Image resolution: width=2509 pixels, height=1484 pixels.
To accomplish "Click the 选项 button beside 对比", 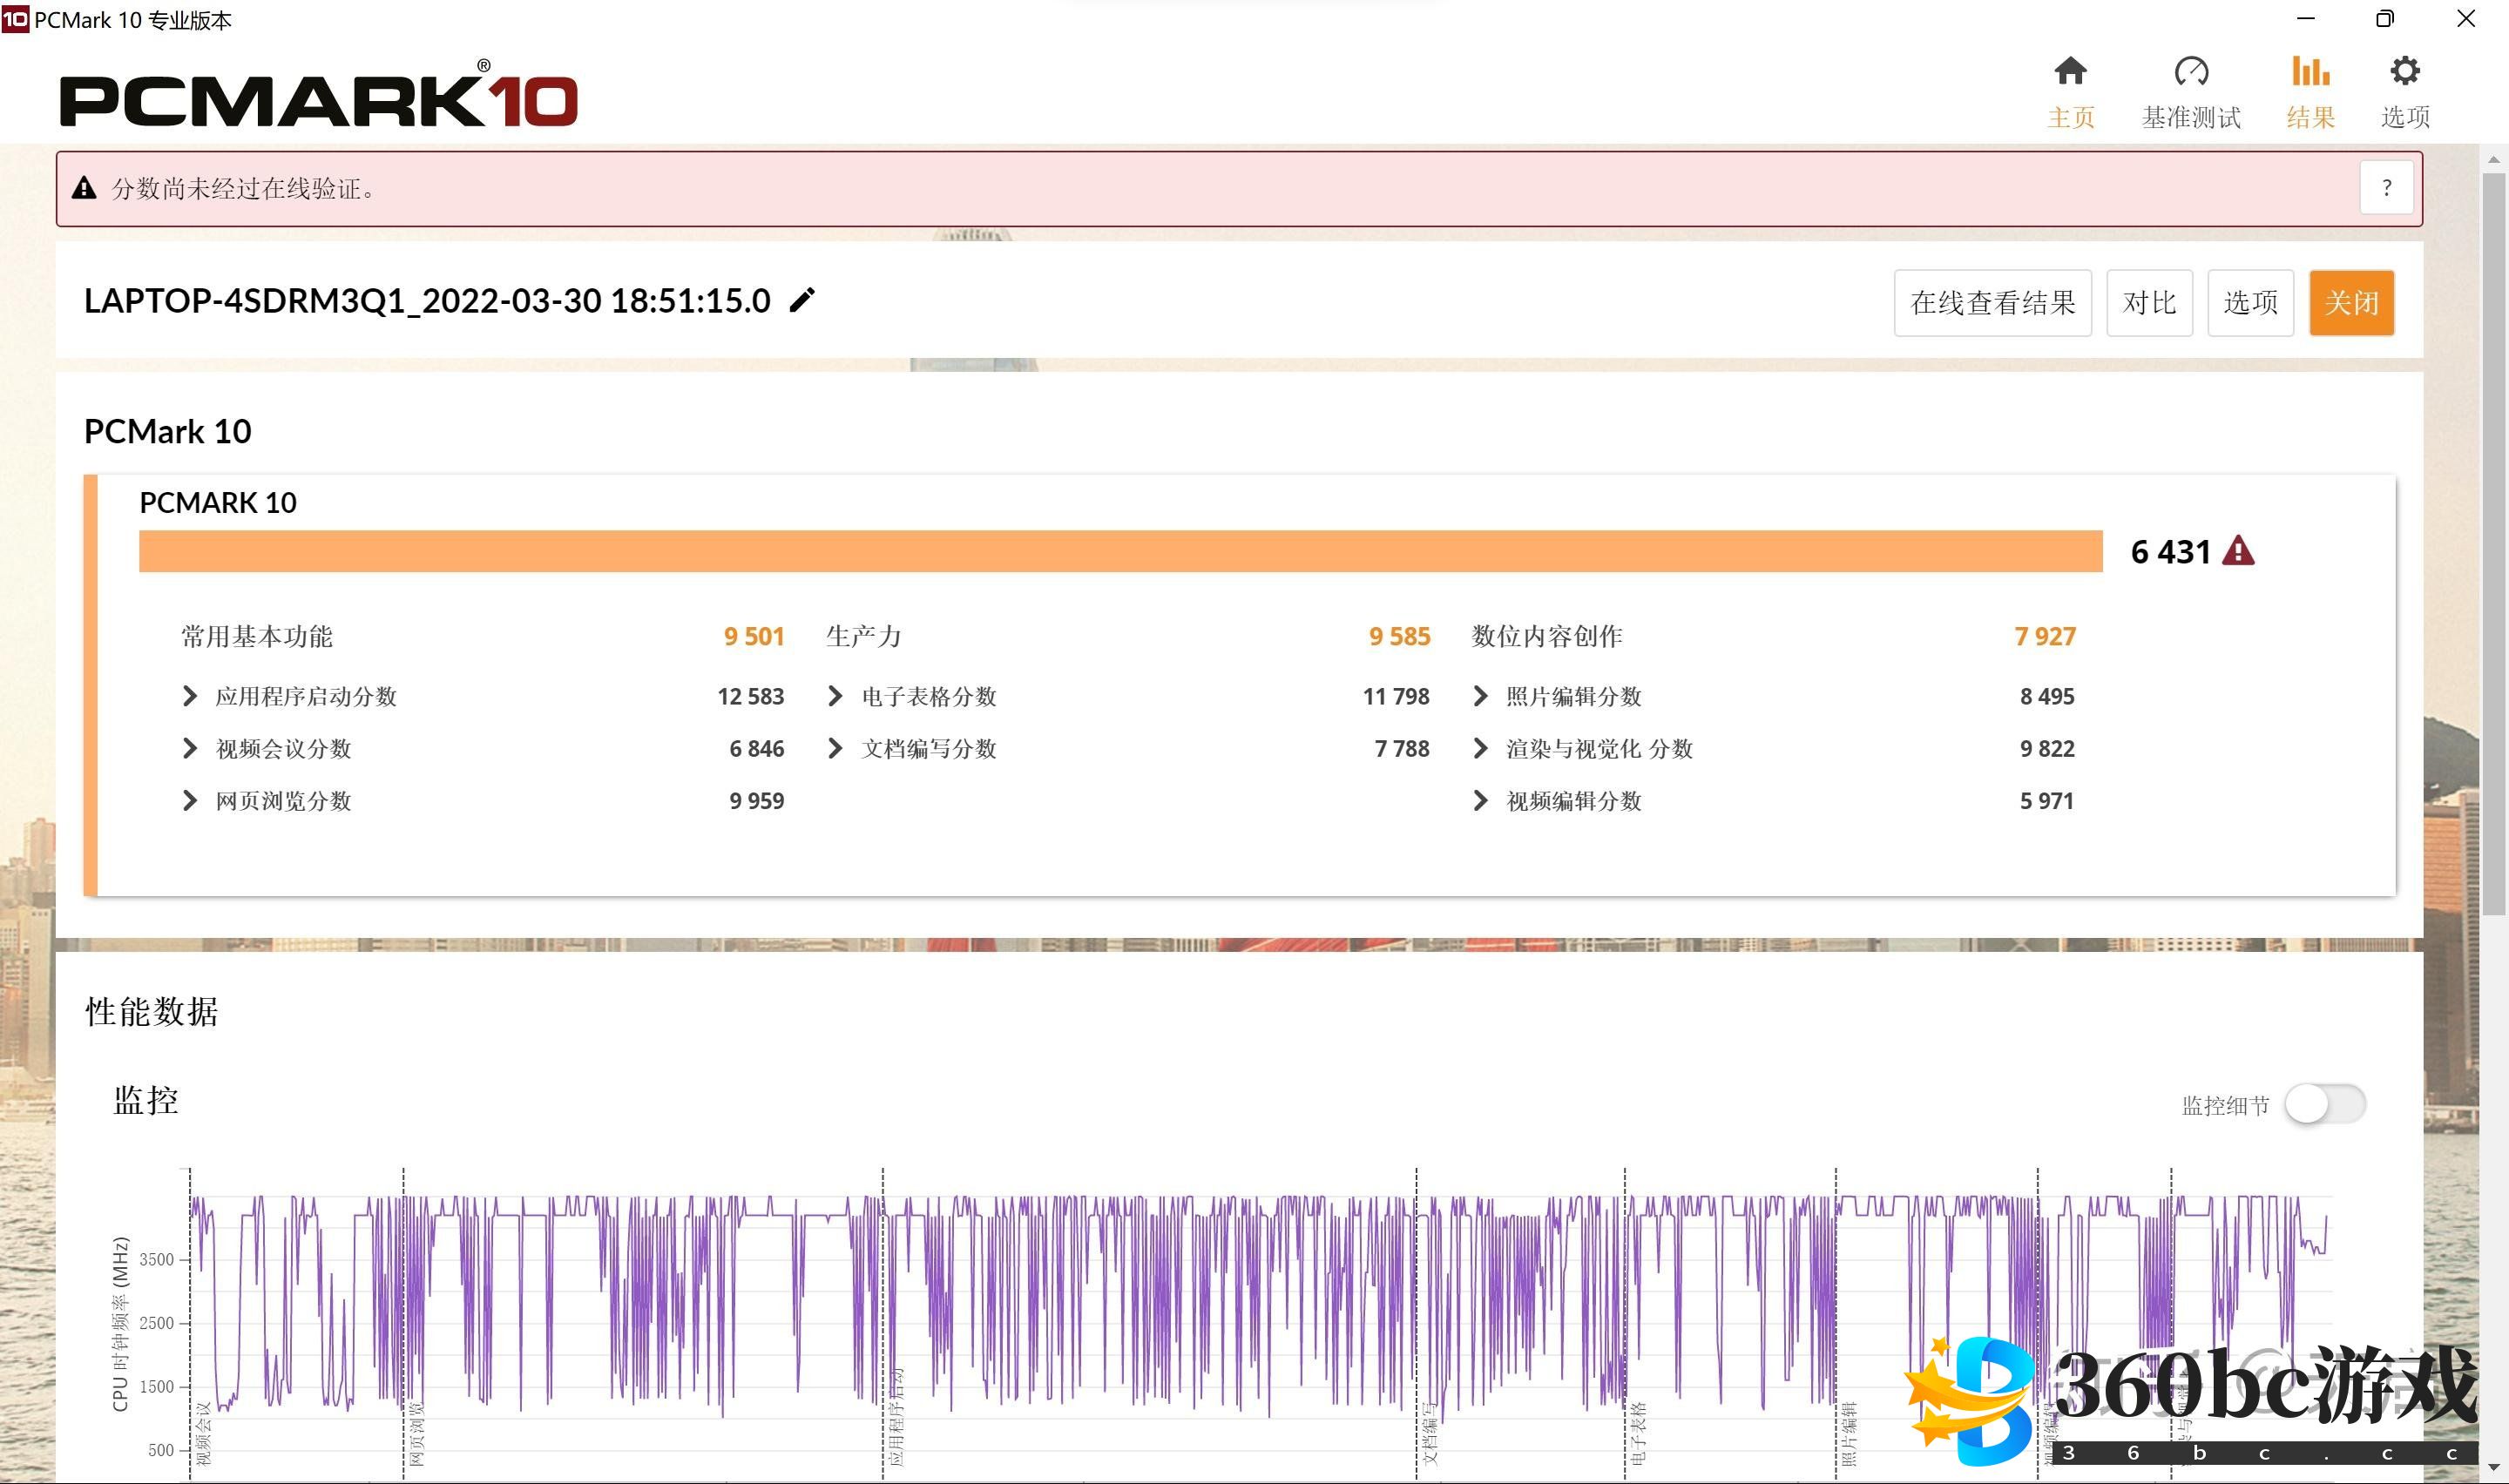I will 2250,302.
